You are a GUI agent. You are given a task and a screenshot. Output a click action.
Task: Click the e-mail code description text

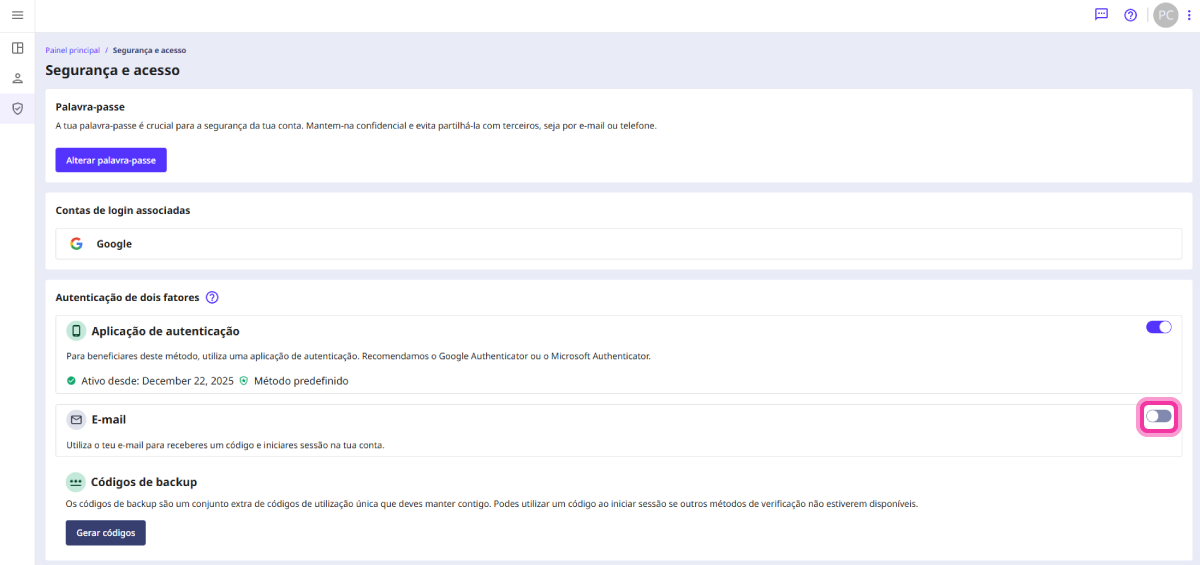pyautogui.click(x=225, y=445)
